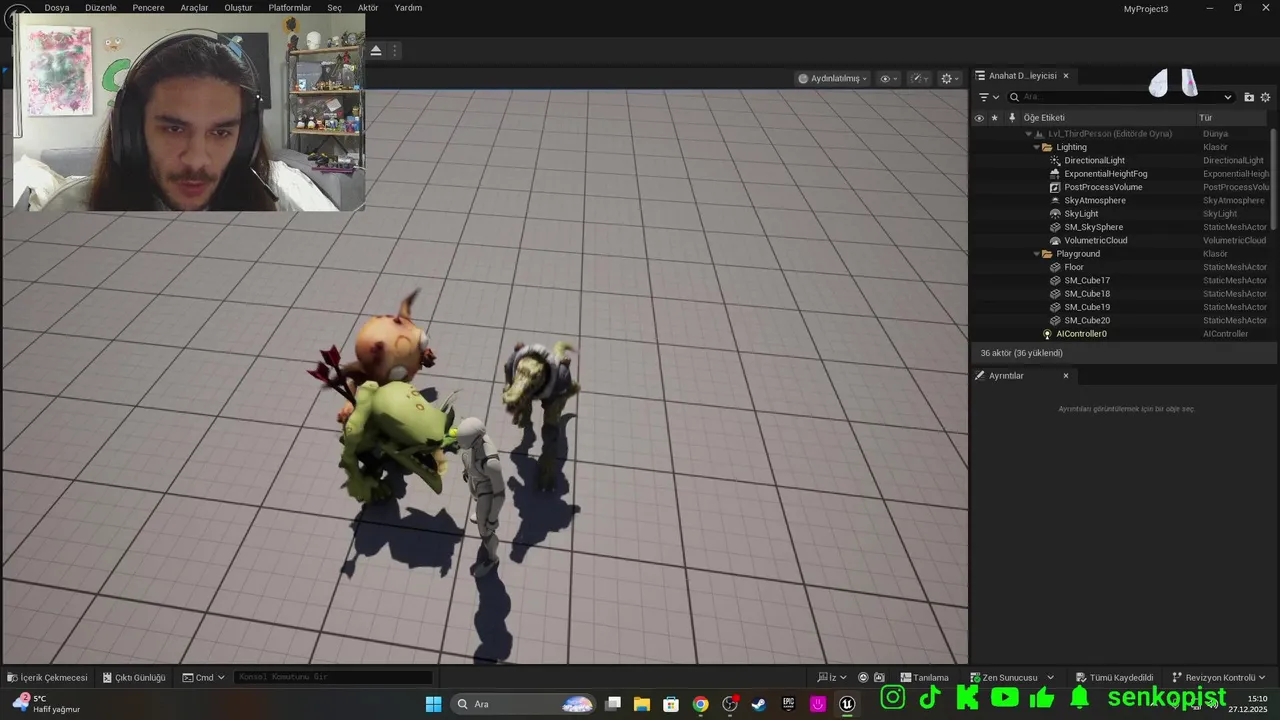
Task: Select SM_Cube18 in the outliner
Action: pyautogui.click(x=1120, y=294)
